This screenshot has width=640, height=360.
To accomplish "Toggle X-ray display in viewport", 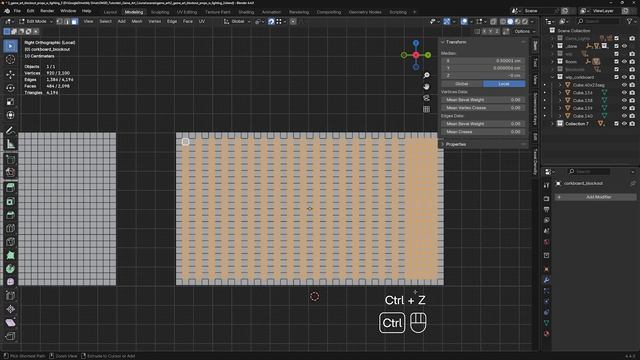I will (493, 21).
